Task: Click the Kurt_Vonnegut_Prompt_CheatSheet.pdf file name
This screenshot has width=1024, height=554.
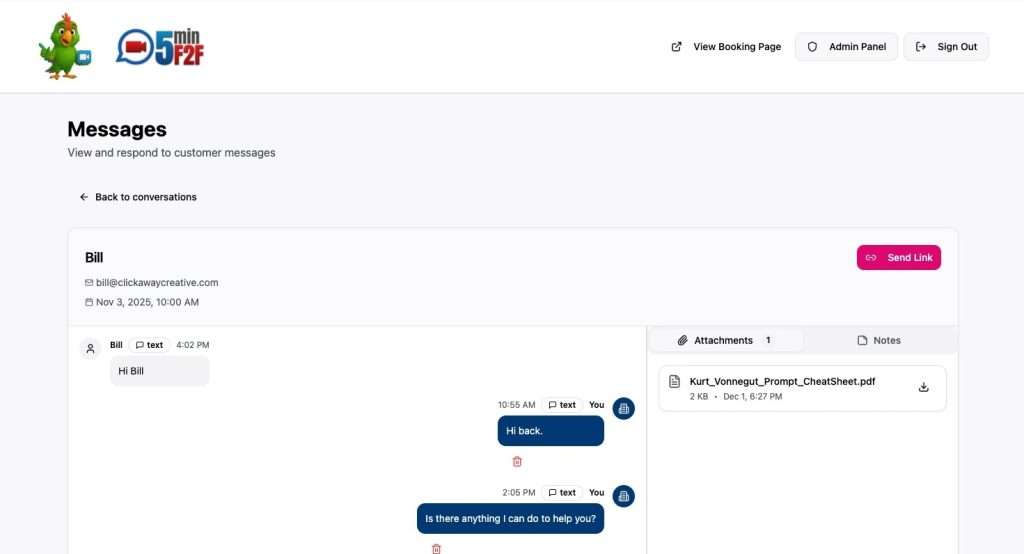Action: coord(782,382)
